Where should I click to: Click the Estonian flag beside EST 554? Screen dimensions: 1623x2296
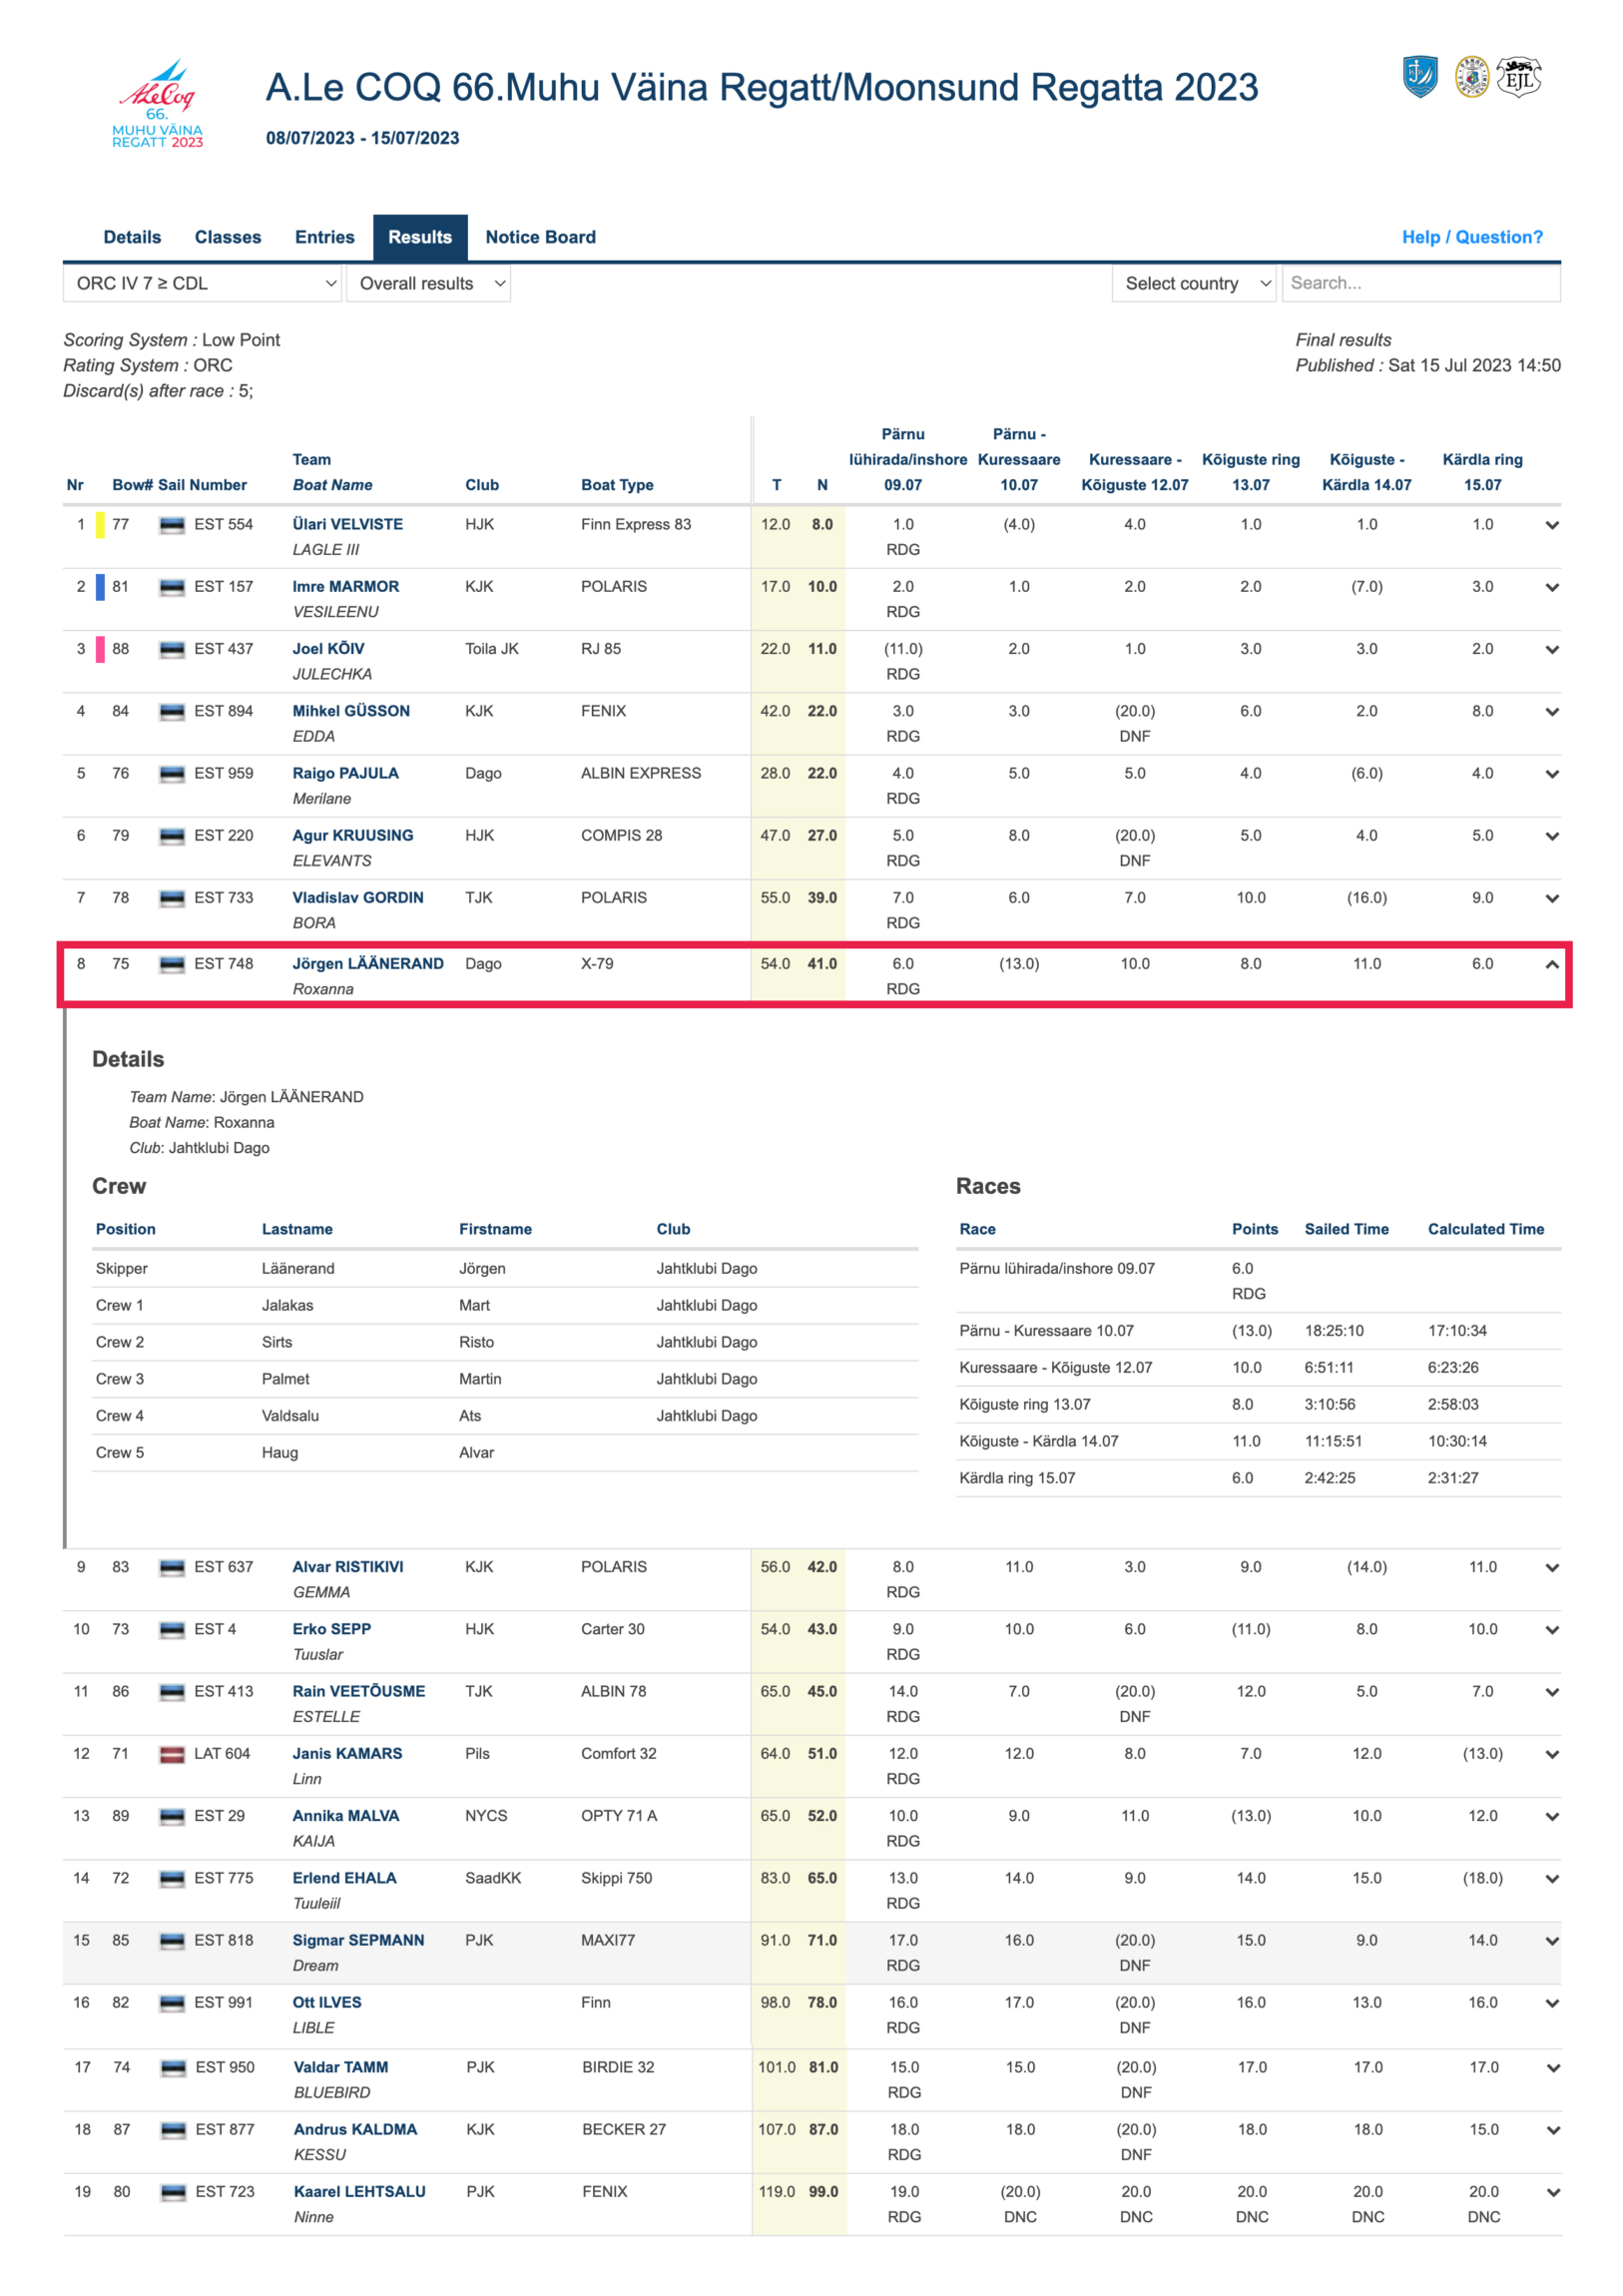[x=172, y=525]
